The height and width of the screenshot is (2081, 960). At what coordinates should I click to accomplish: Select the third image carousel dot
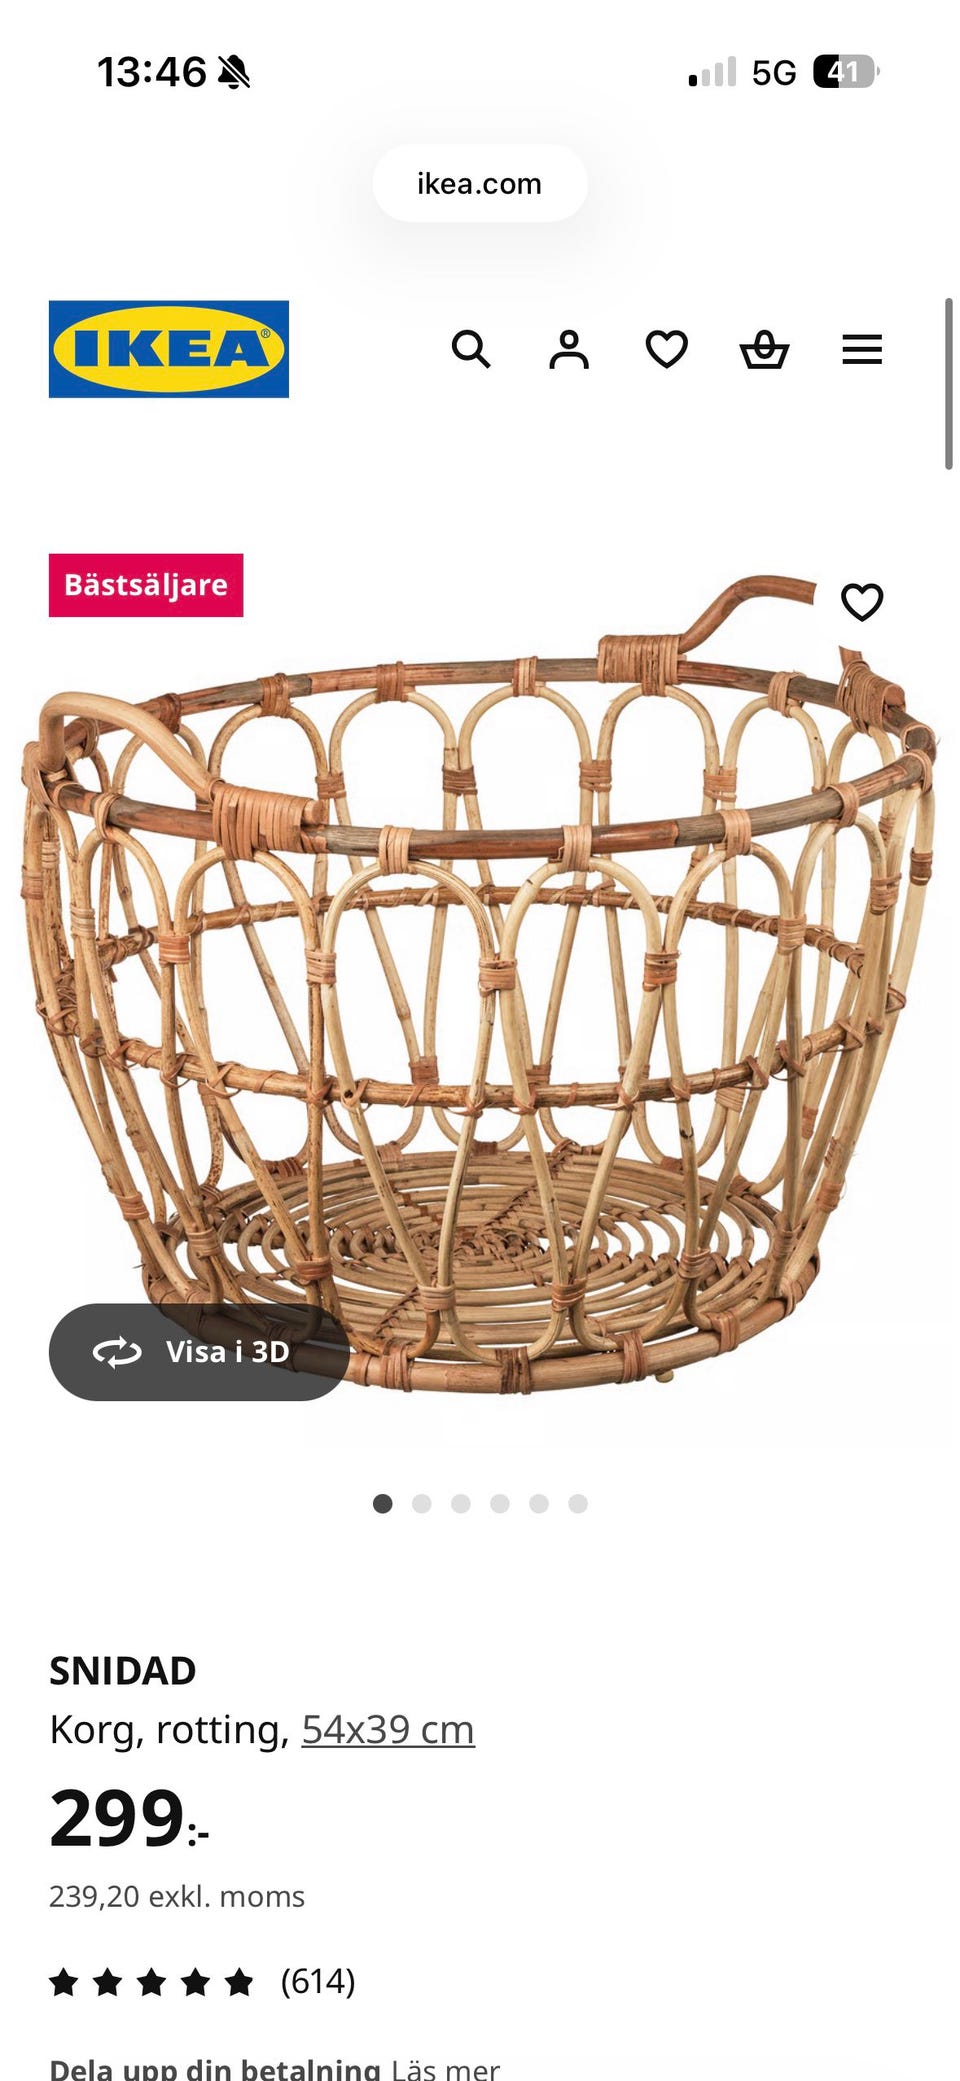tap(460, 1504)
